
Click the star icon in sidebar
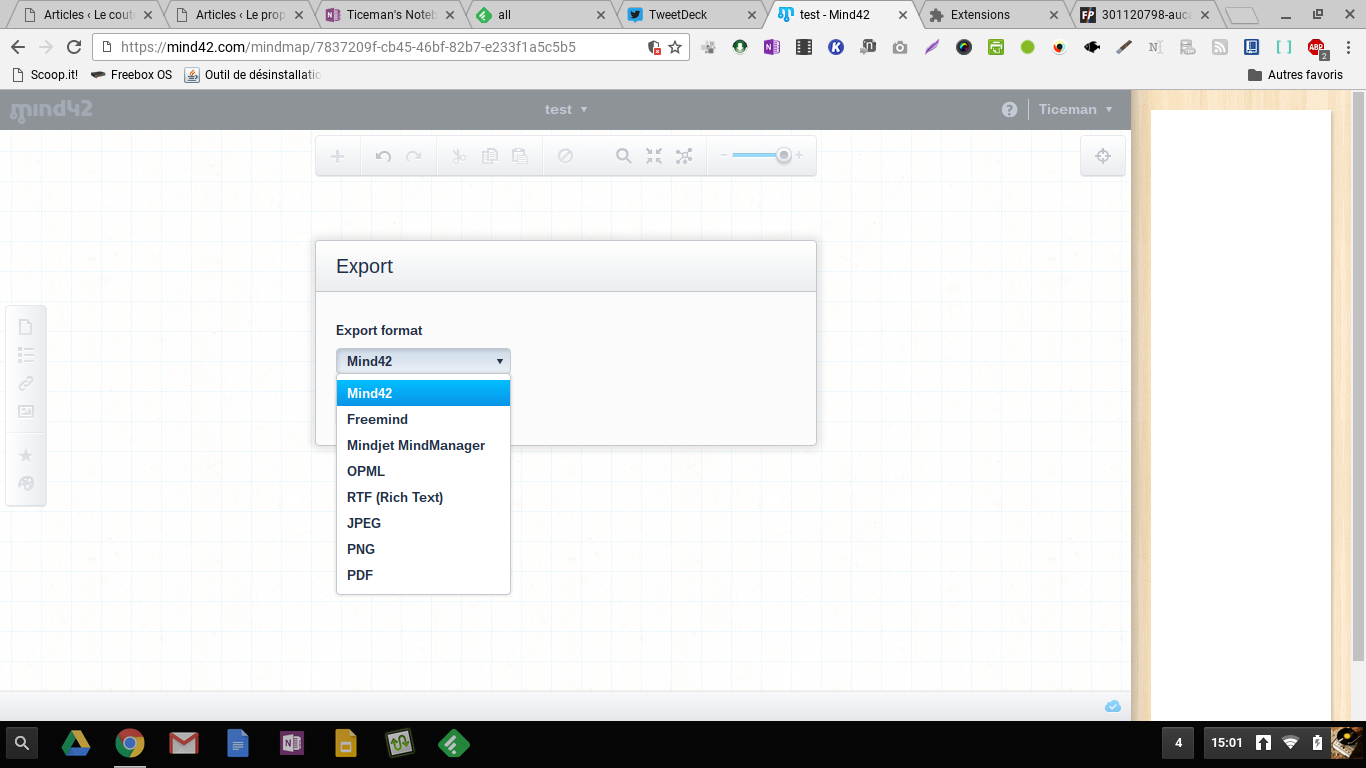26,455
